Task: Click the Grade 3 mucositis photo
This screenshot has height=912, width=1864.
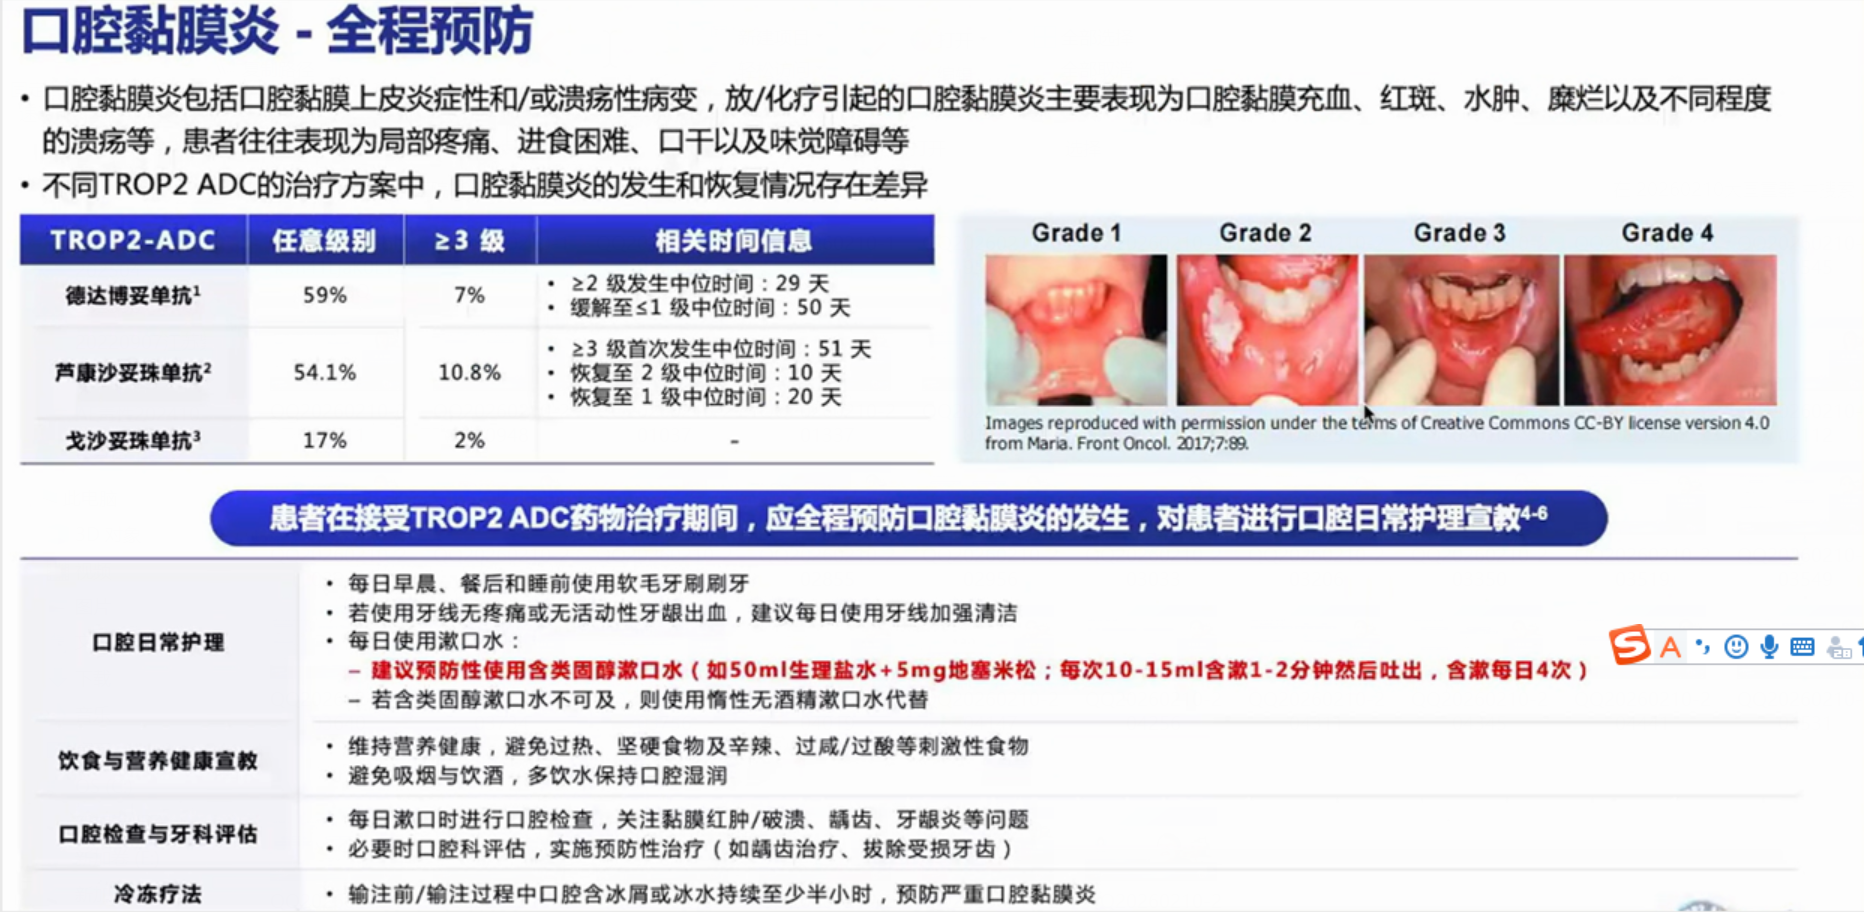Action: click(1460, 329)
